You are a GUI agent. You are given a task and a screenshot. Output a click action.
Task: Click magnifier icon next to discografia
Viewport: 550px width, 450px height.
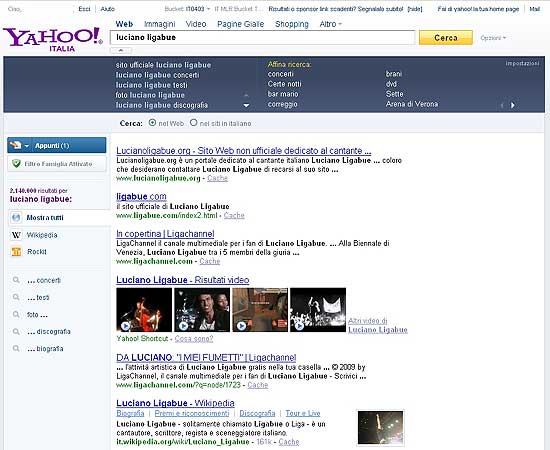pyautogui.click(x=16, y=331)
